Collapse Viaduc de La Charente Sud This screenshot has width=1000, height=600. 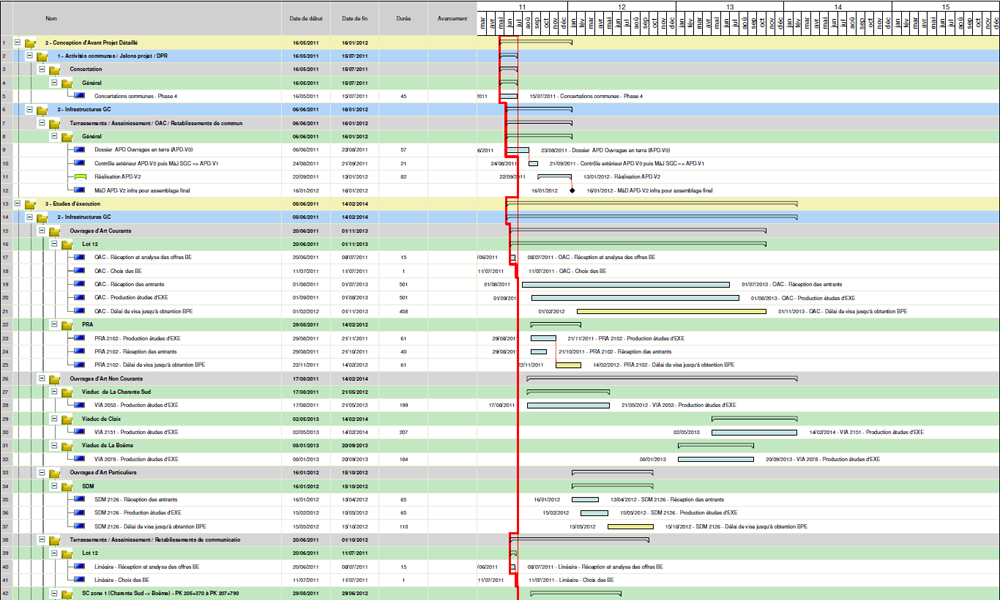[54, 391]
